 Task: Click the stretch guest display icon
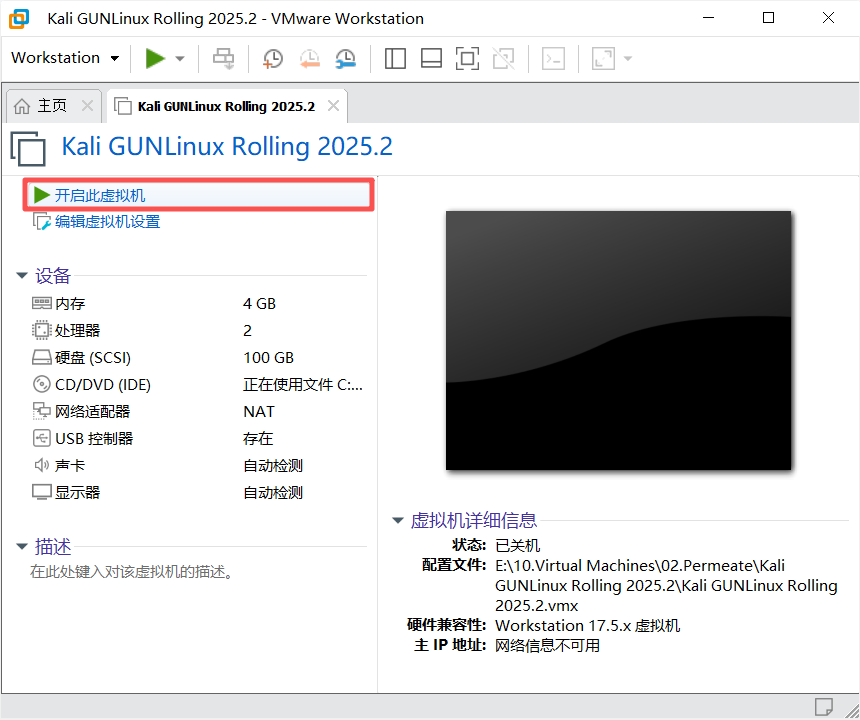(x=603, y=58)
